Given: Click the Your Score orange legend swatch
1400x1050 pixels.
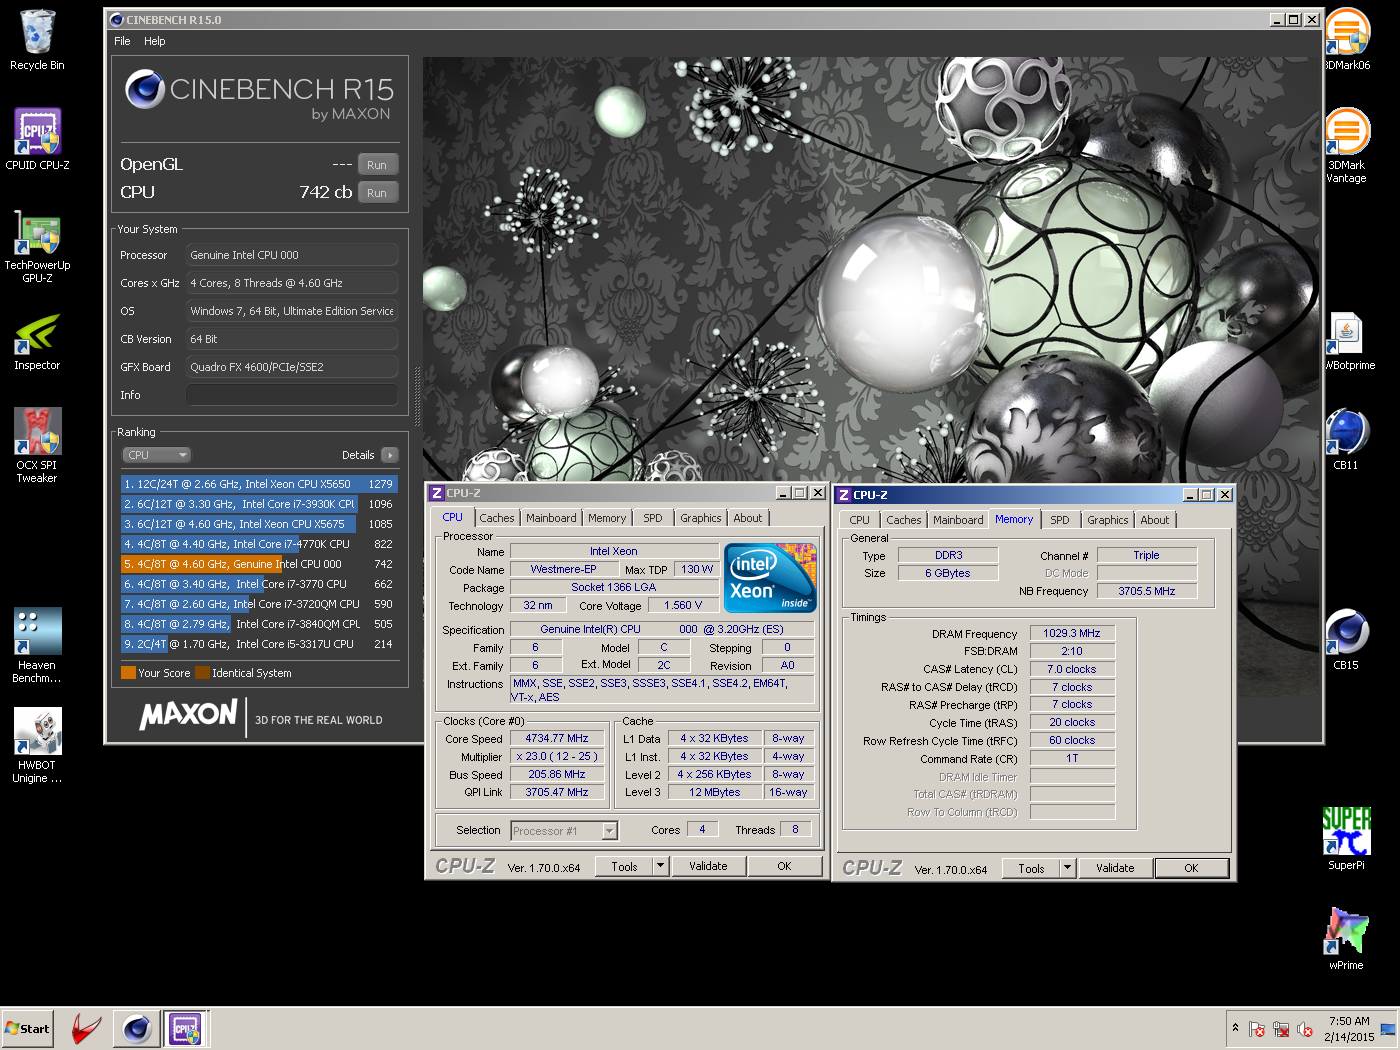Looking at the screenshot, I should pos(128,673).
